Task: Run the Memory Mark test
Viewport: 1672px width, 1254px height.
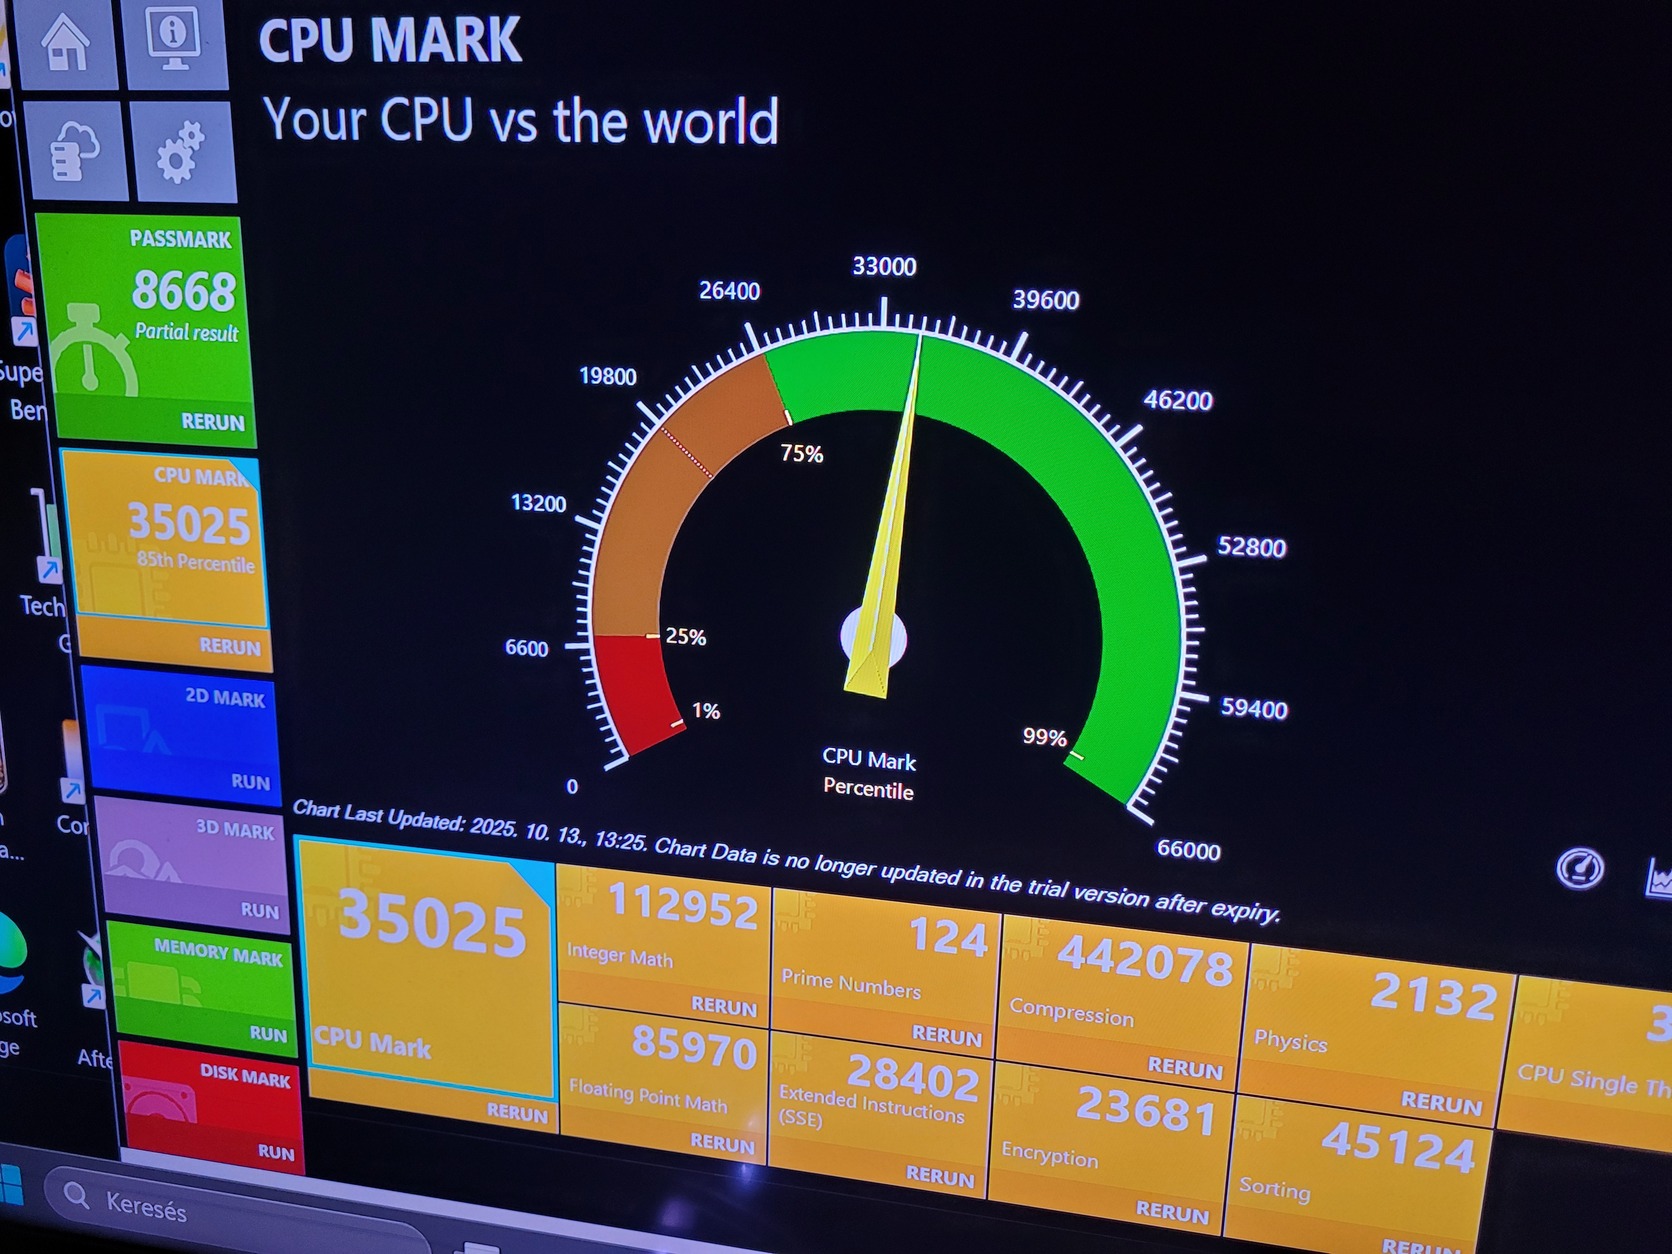Action: [x=268, y=1034]
